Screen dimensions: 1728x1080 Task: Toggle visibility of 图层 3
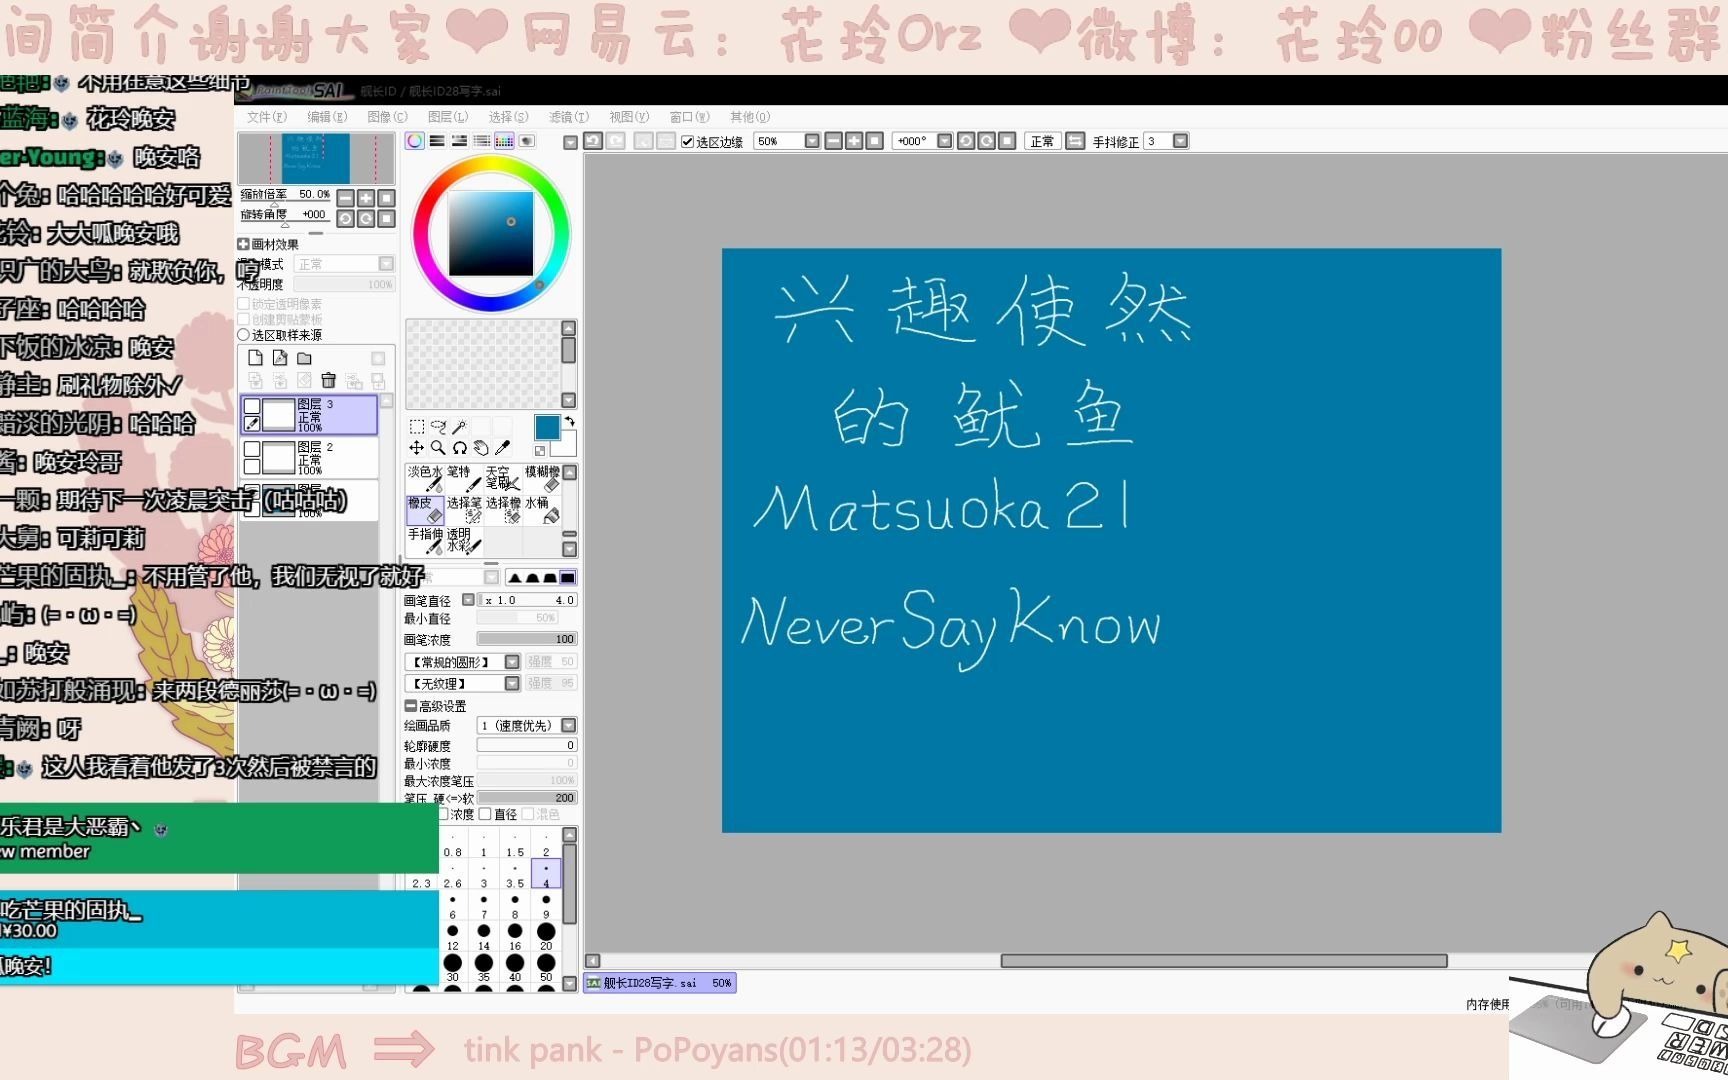click(252, 406)
